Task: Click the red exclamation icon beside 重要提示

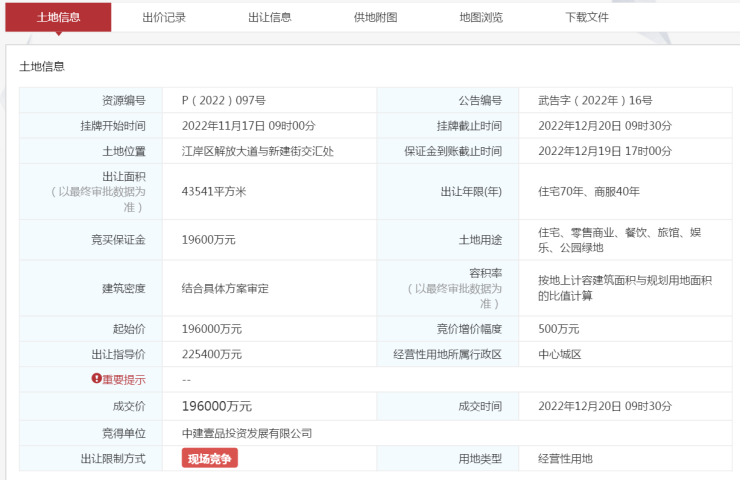Action: pos(97,380)
